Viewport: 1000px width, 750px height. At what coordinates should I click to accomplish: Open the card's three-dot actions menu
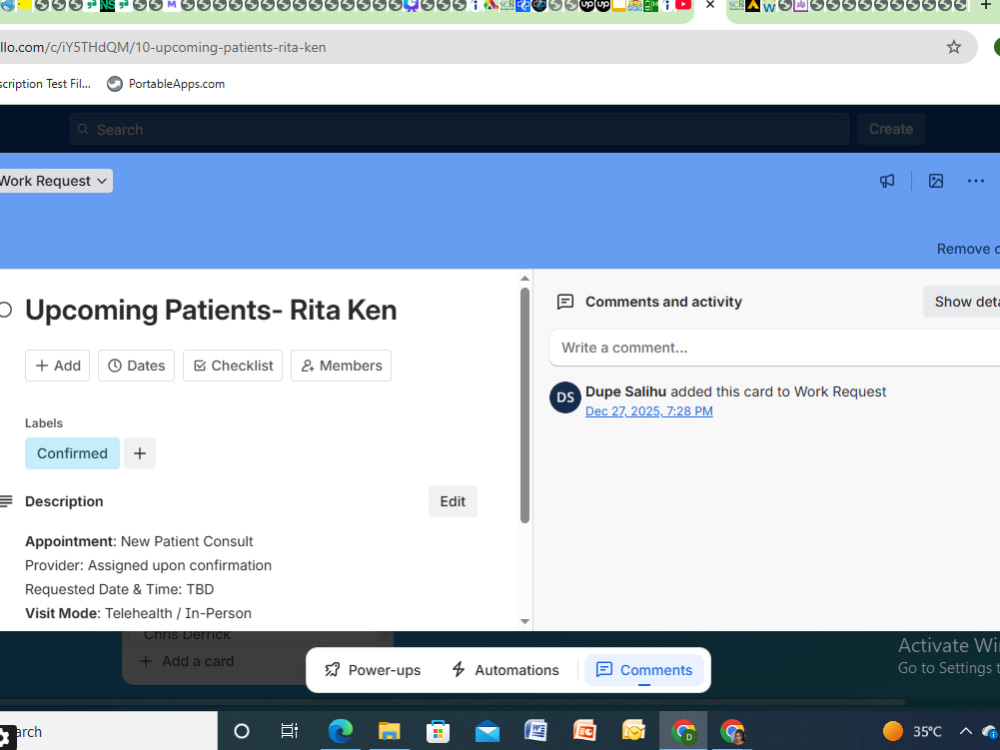(x=975, y=181)
